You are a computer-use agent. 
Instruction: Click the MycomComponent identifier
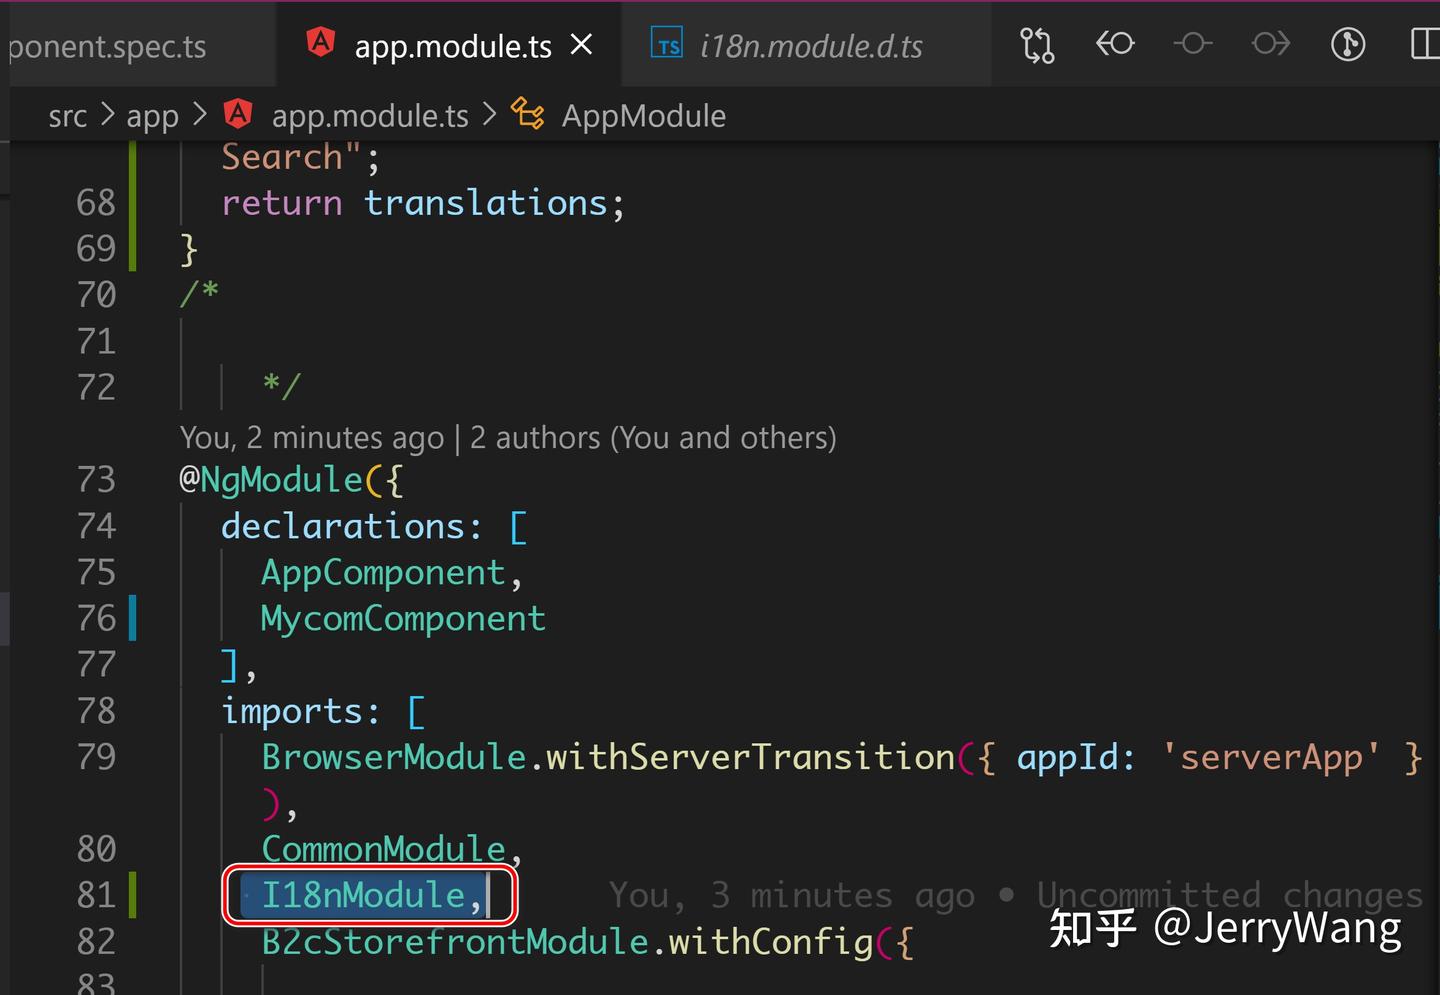click(x=403, y=619)
